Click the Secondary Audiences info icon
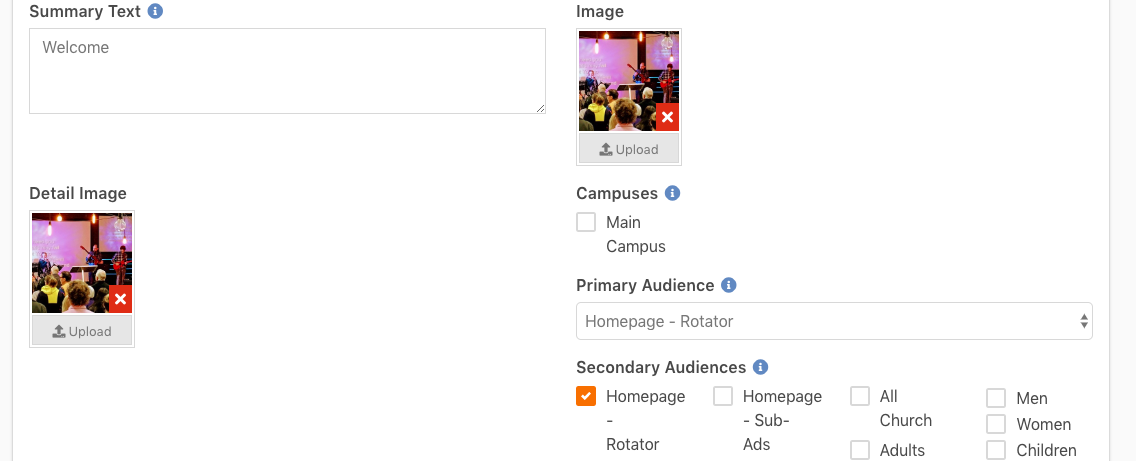 coord(761,367)
